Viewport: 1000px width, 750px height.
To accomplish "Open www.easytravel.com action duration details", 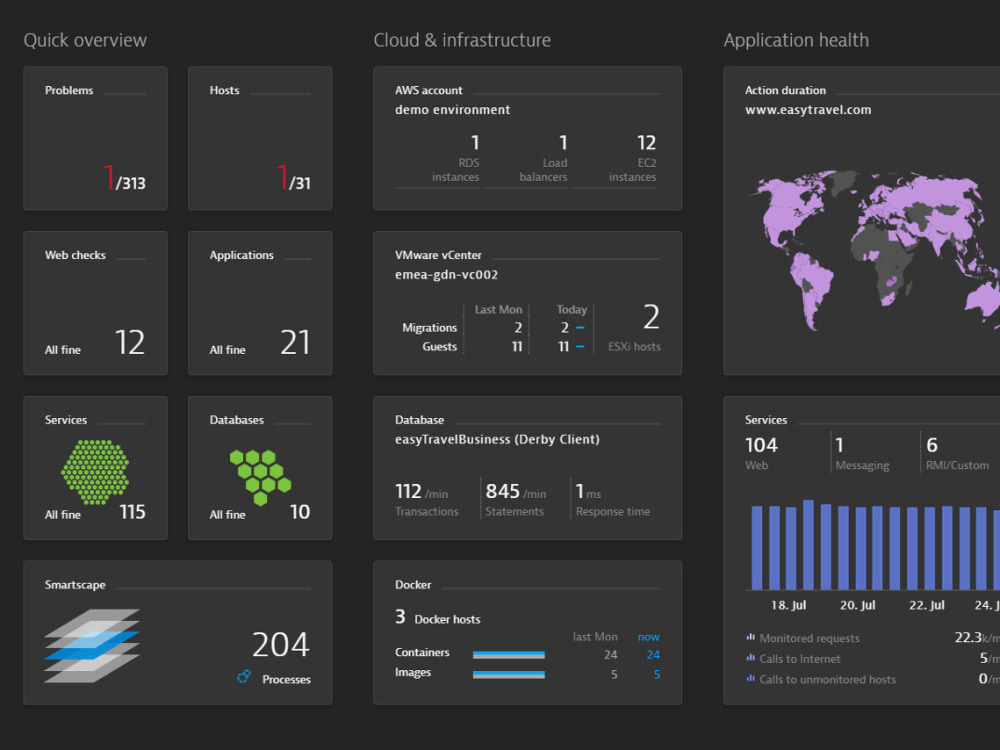I will pyautogui.click(x=810, y=110).
